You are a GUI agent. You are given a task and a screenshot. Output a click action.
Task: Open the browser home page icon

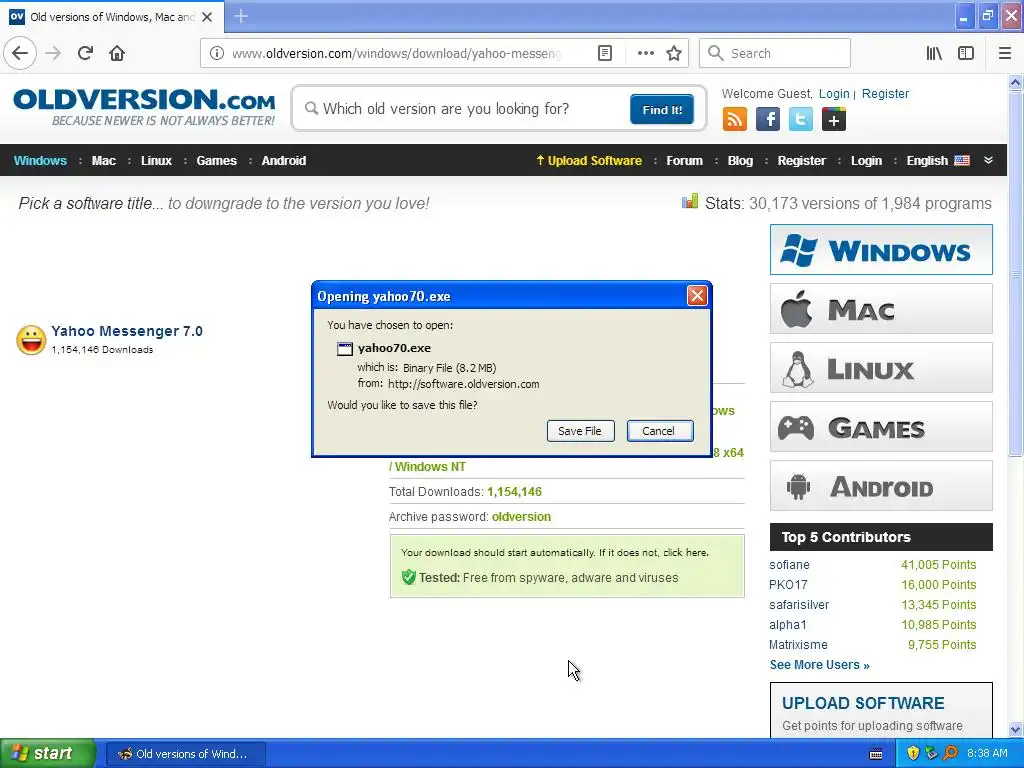[x=117, y=53]
